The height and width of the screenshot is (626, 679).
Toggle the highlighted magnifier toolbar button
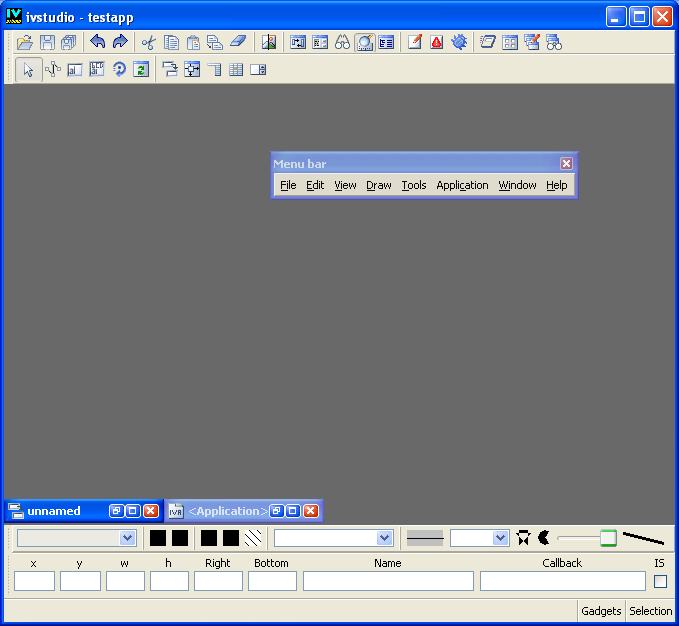tap(364, 42)
